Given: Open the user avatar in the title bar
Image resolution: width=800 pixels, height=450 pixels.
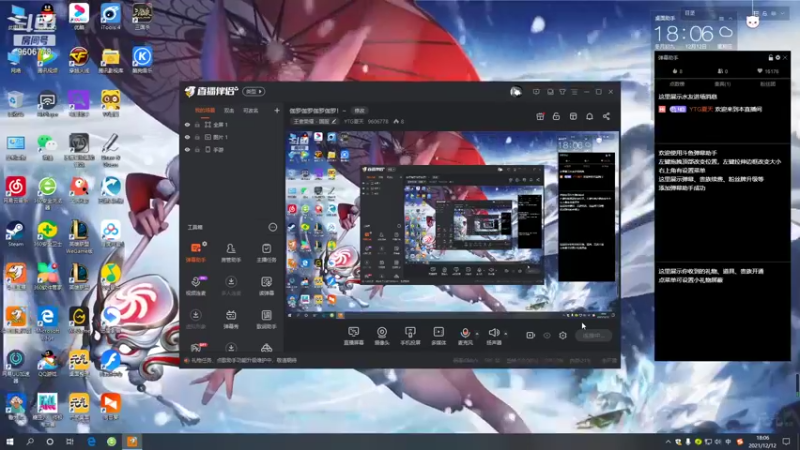Looking at the screenshot, I should pyautogui.click(x=516, y=92).
